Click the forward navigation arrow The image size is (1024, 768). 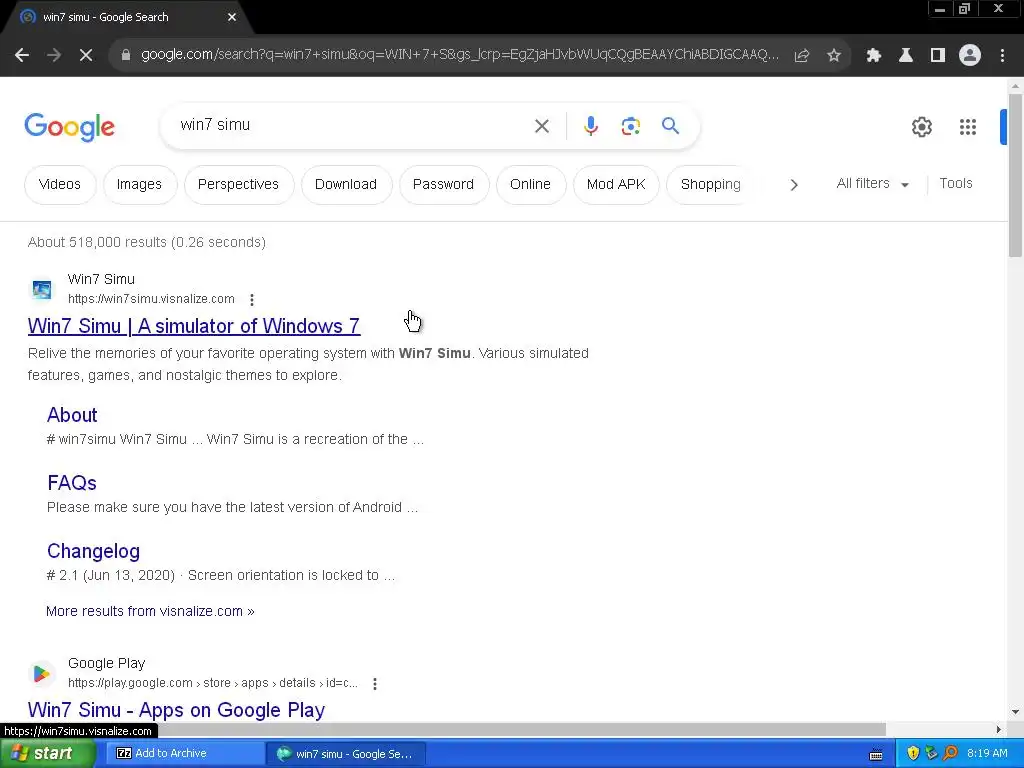click(54, 56)
